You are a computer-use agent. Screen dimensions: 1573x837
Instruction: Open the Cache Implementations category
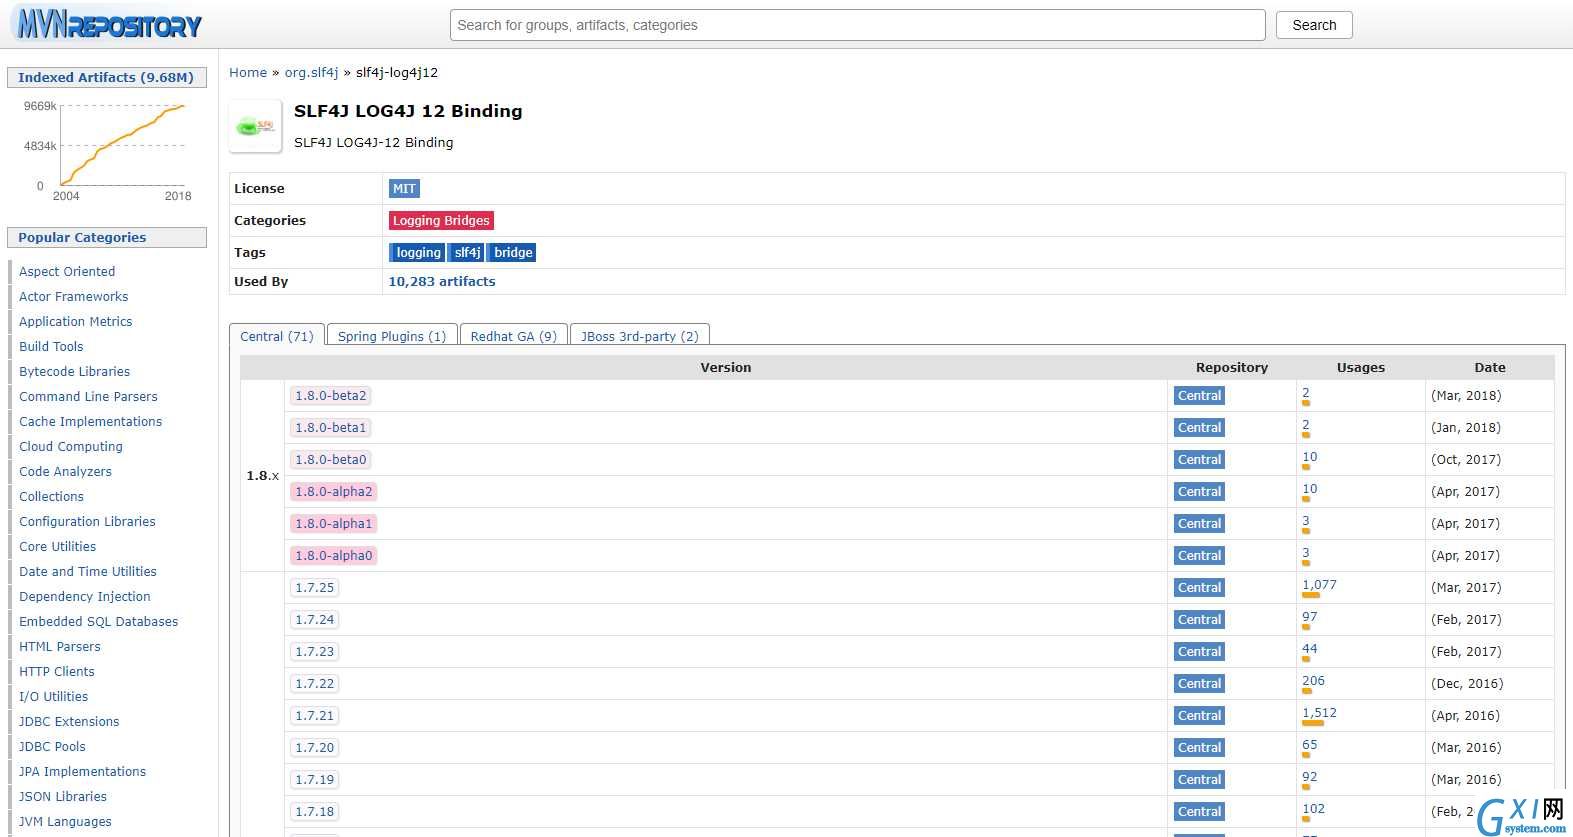[90, 422]
